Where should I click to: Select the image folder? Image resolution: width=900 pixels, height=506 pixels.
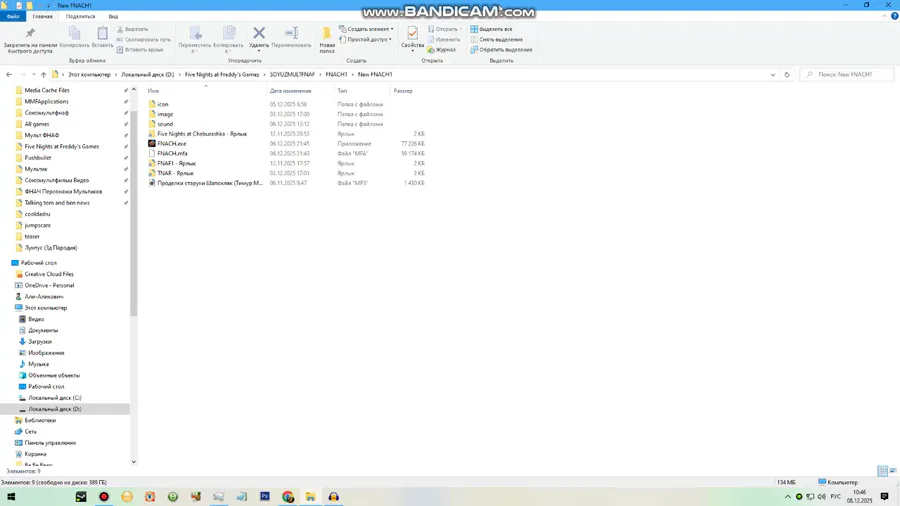click(x=165, y=114)
